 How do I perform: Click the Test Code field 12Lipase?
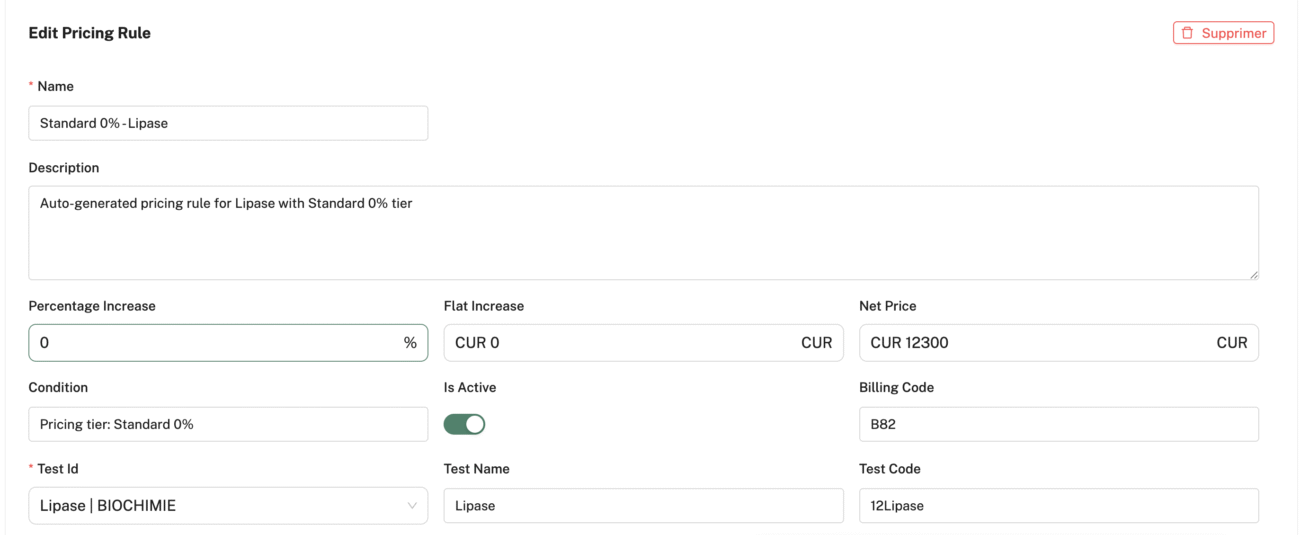tap(1059, 506)
